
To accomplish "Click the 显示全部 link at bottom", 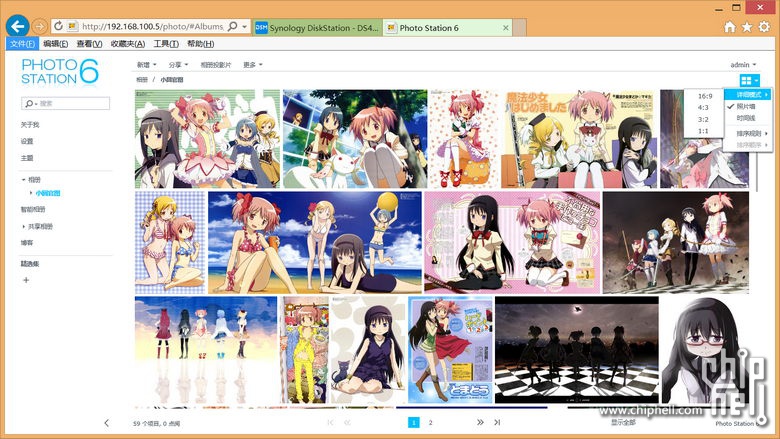I will tap(623, 422).
